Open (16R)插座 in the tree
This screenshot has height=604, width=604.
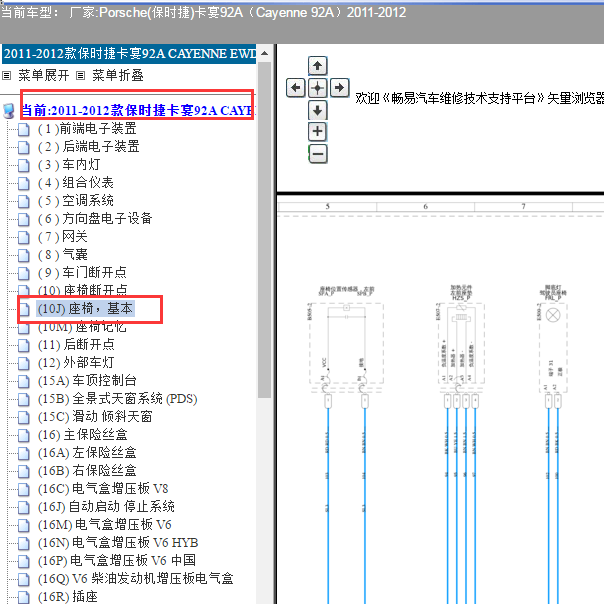67,596
